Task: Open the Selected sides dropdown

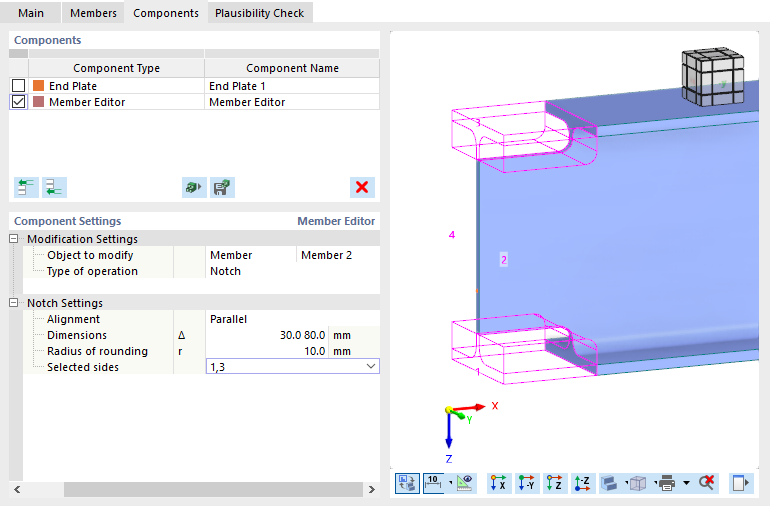Action: [x=371, y=366]
